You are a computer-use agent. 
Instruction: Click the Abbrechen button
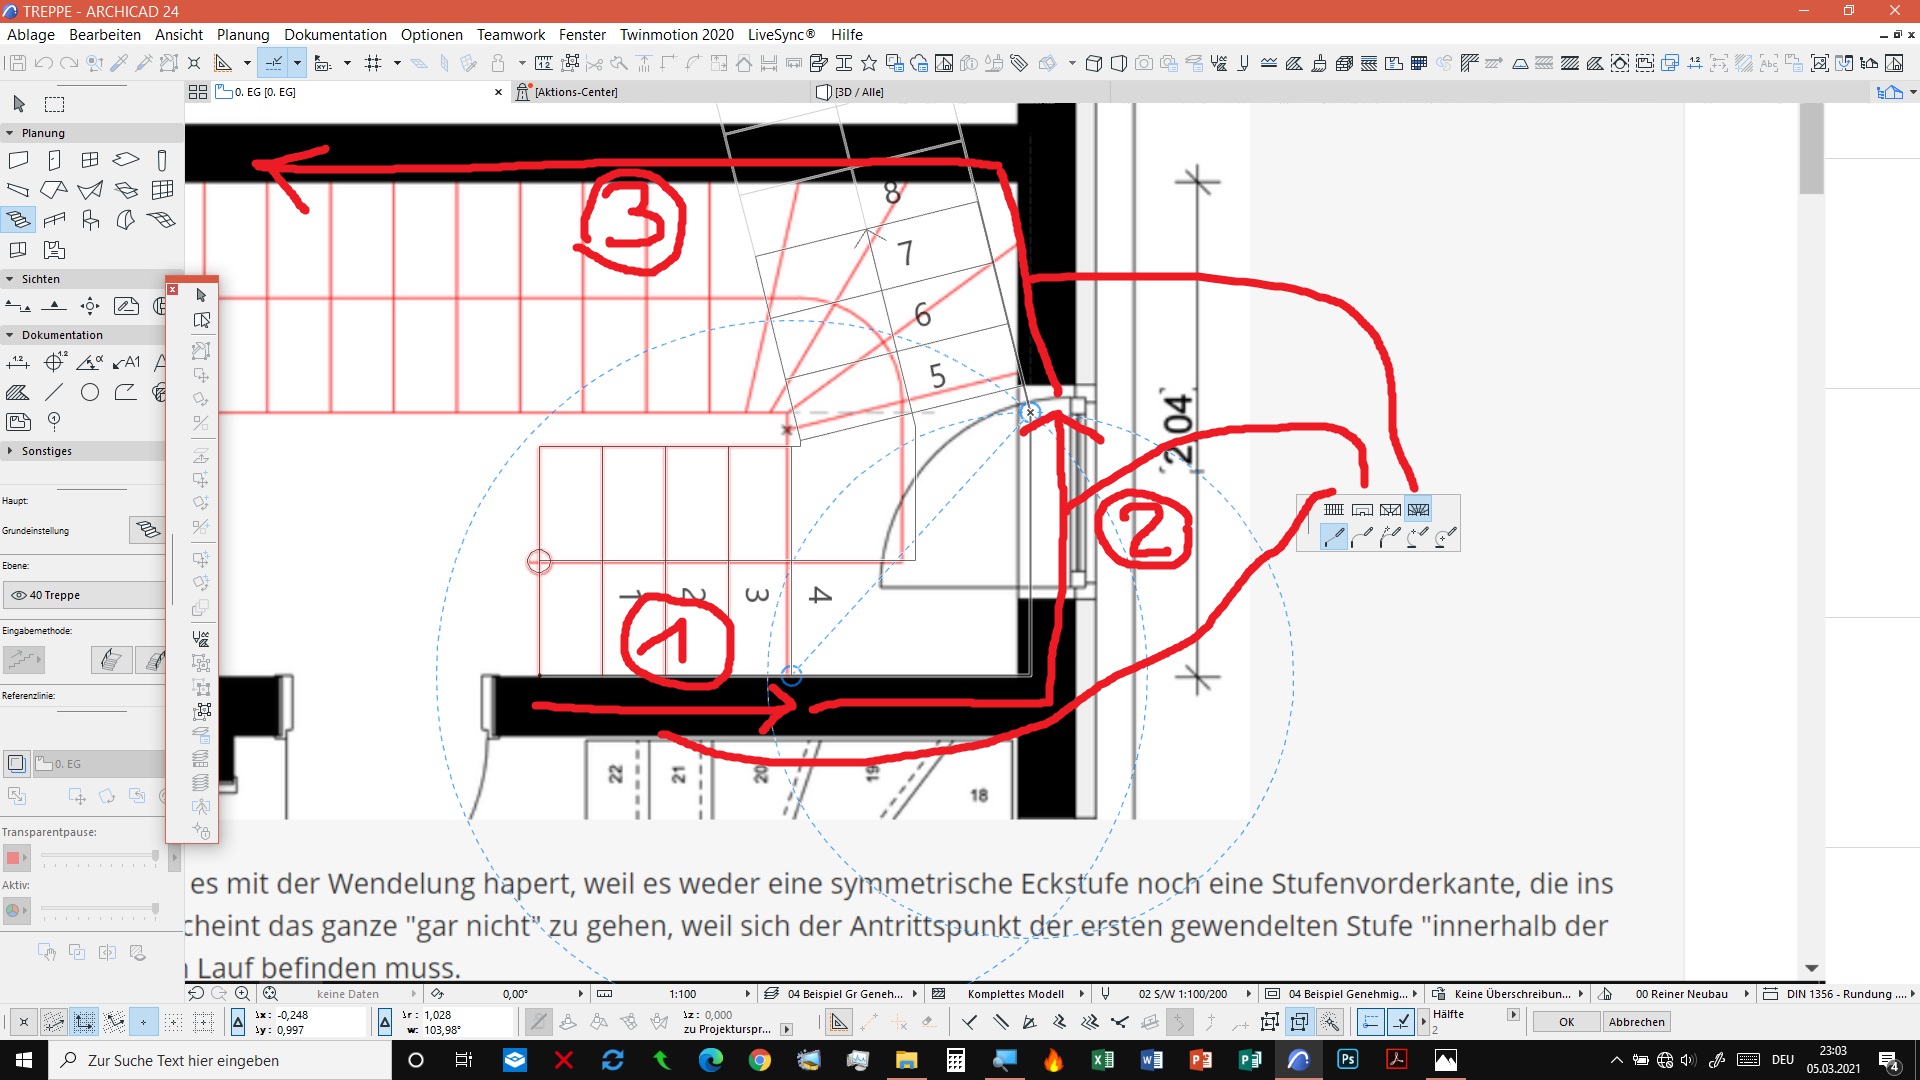click(1636, 1022)
